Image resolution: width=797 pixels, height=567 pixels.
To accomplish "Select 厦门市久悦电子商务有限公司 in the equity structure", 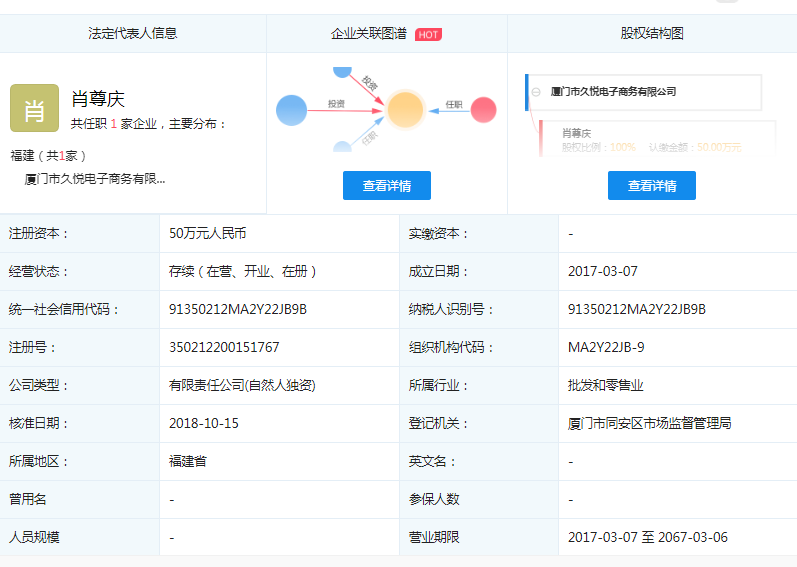I will 614,91.
